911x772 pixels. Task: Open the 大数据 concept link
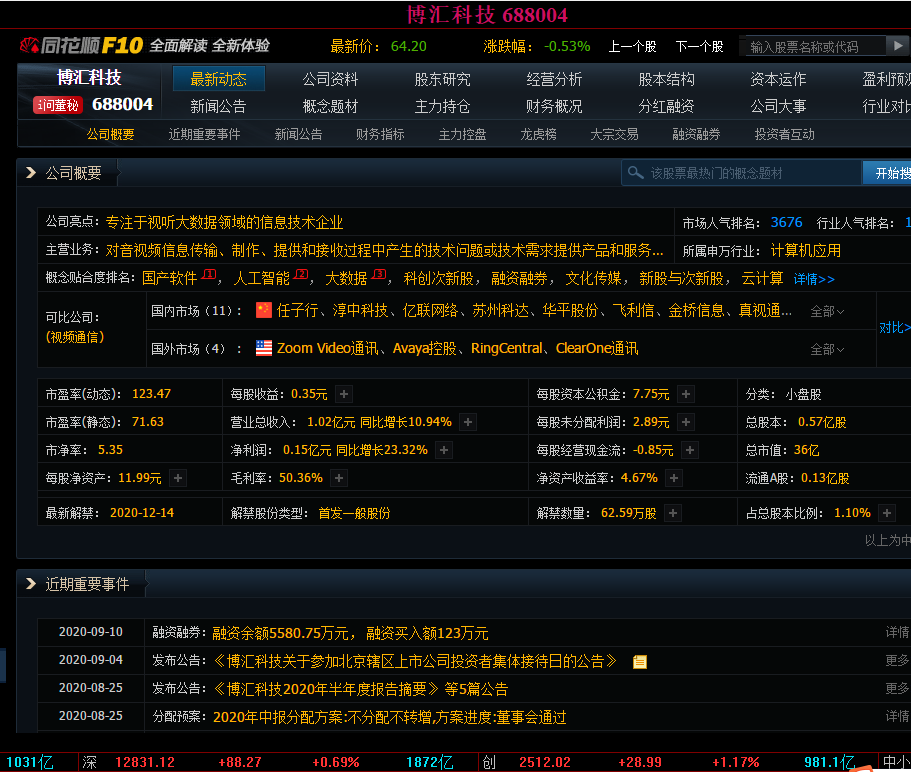point(346,278)
